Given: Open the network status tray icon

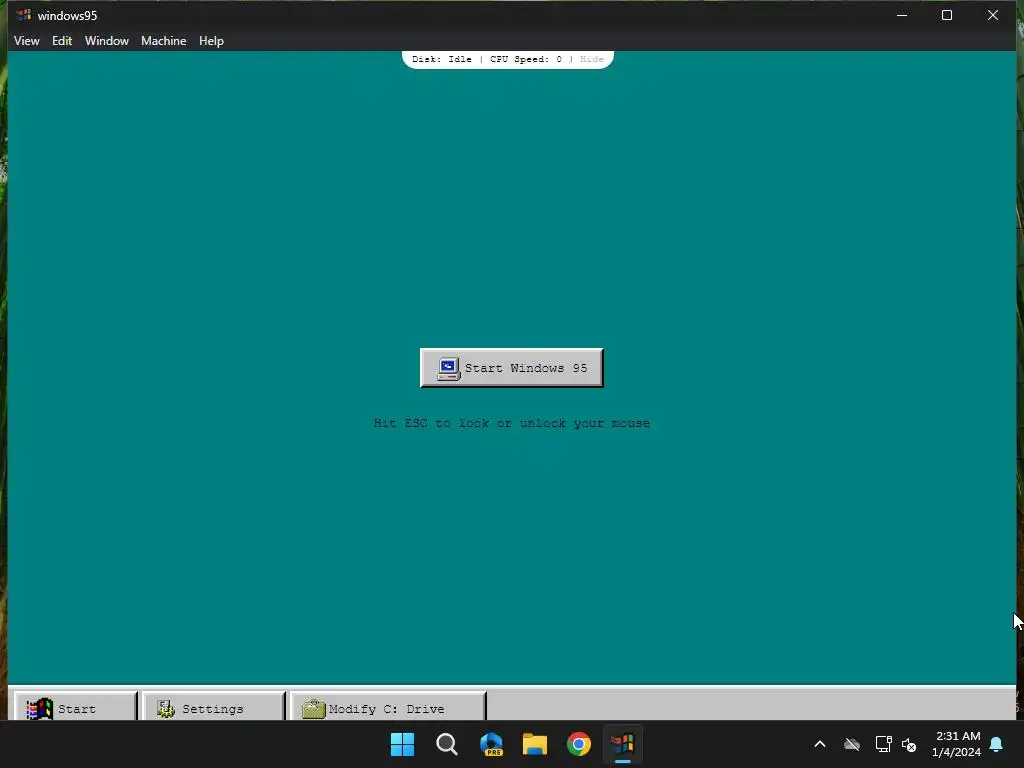Looking at the screenshot, I should pyautogui.click(x=884, y=744).
